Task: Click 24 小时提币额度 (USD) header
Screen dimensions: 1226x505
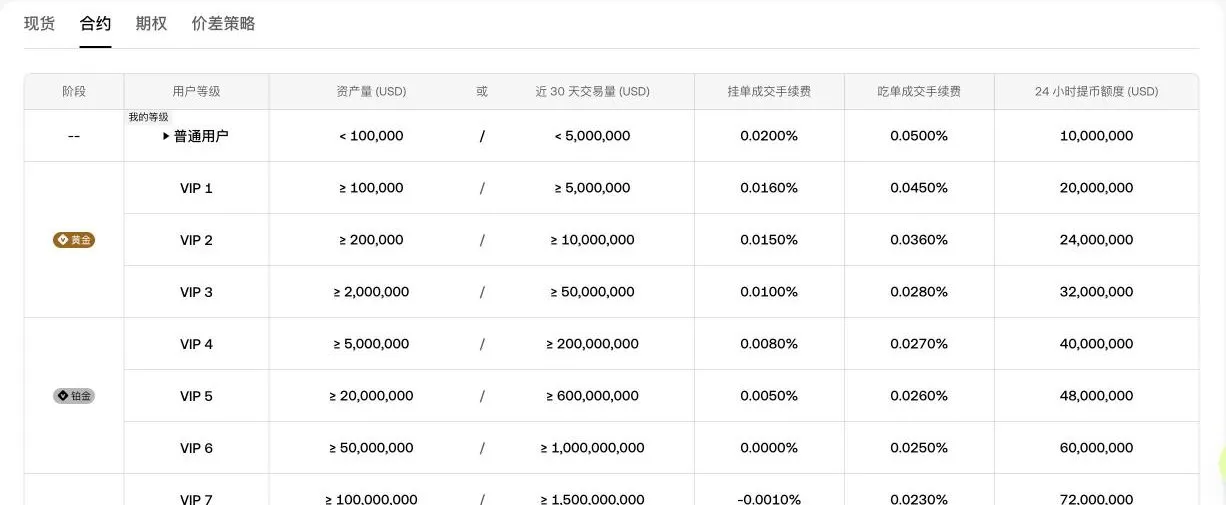Action: pyautogui.click(x=1096, y=91)
